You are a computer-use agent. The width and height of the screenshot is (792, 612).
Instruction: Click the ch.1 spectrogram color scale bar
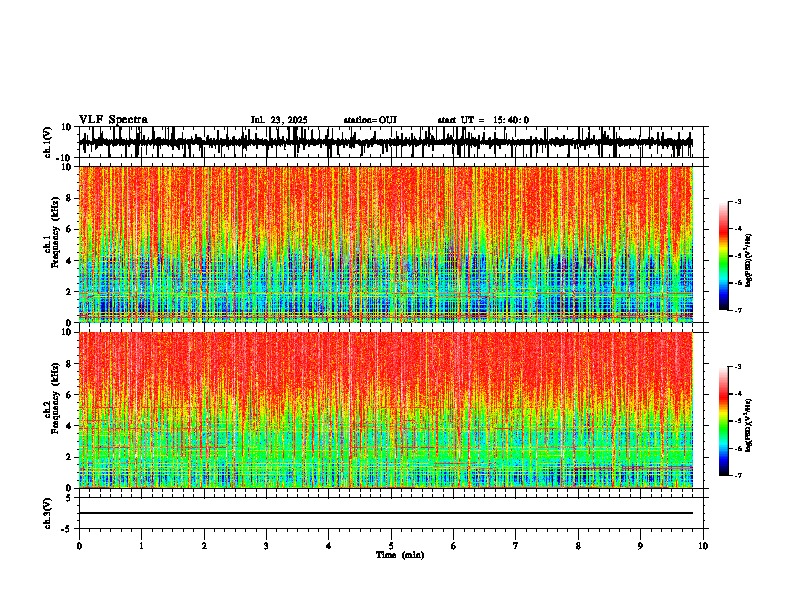click(x=723, y=256)
